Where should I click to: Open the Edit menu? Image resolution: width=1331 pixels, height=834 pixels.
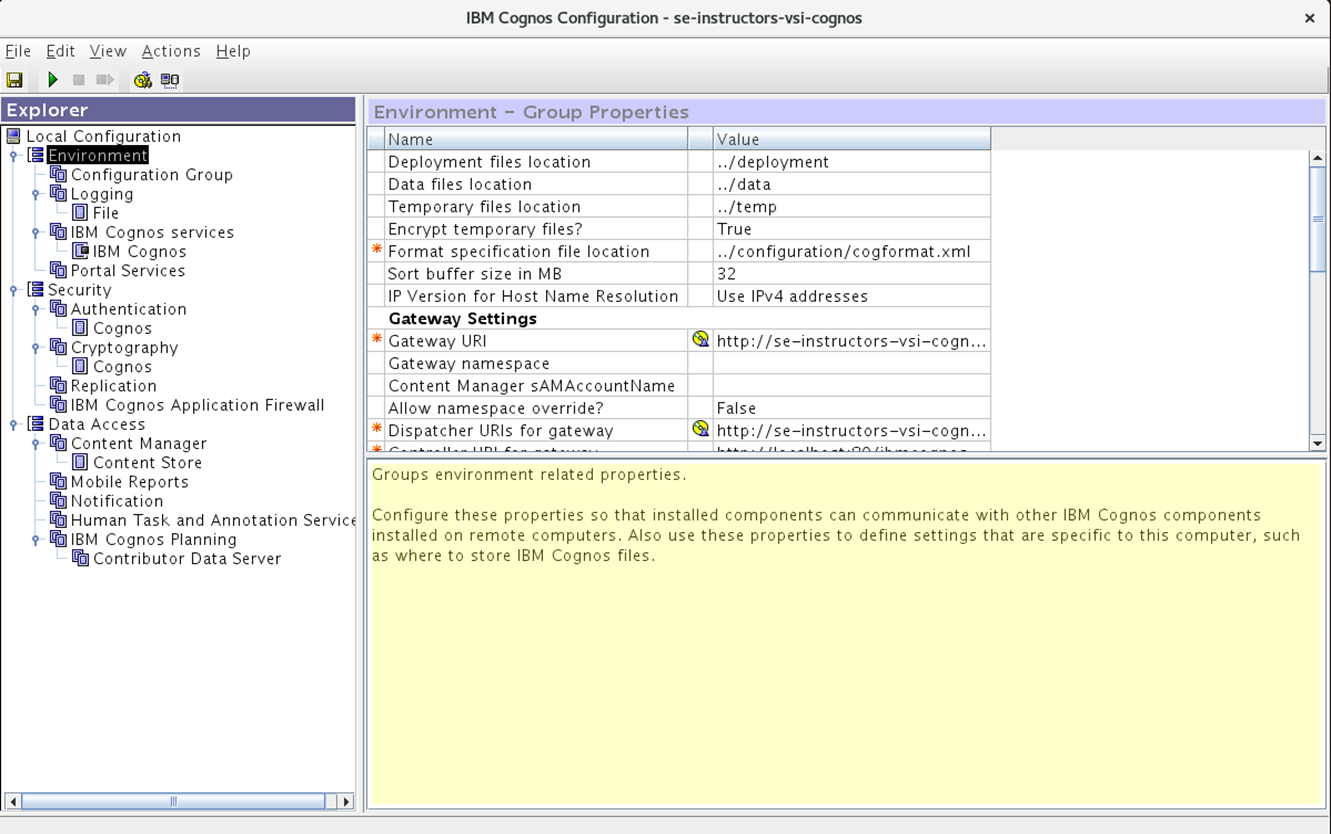pos(60,51)
